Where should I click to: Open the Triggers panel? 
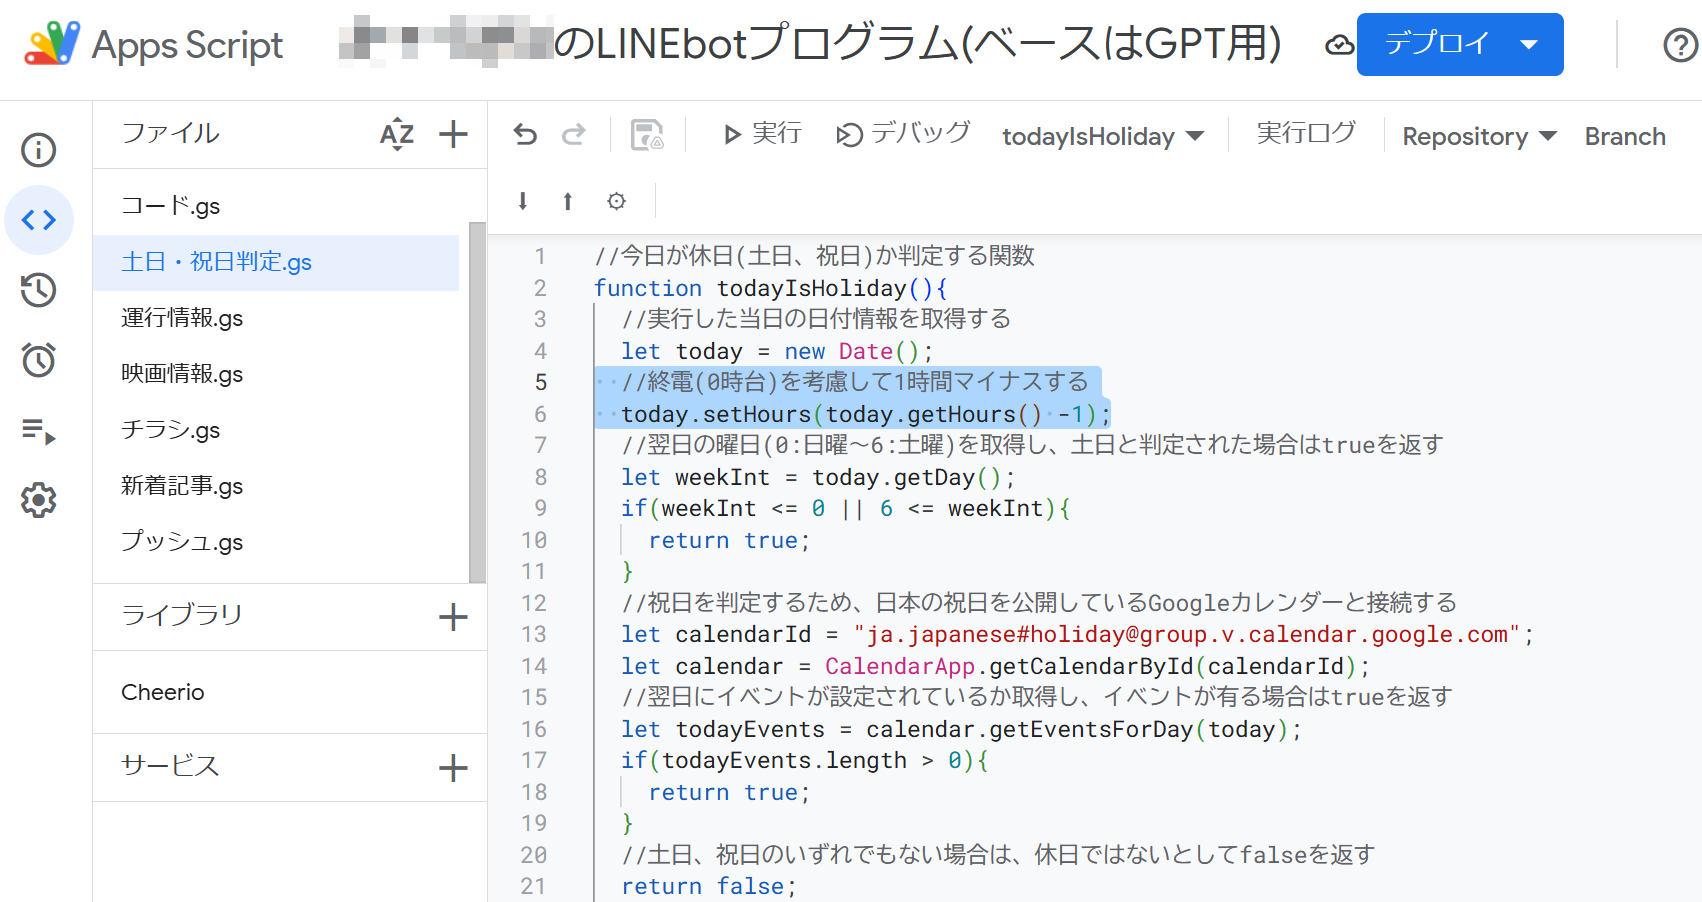(x=38, y=360)
